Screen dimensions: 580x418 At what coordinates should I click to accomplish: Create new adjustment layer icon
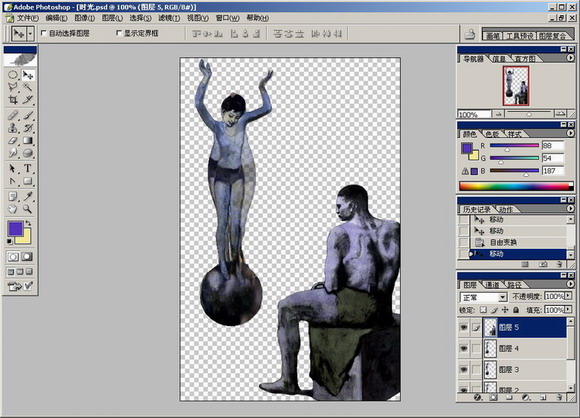pyautogui.click(x=526, y=398)
